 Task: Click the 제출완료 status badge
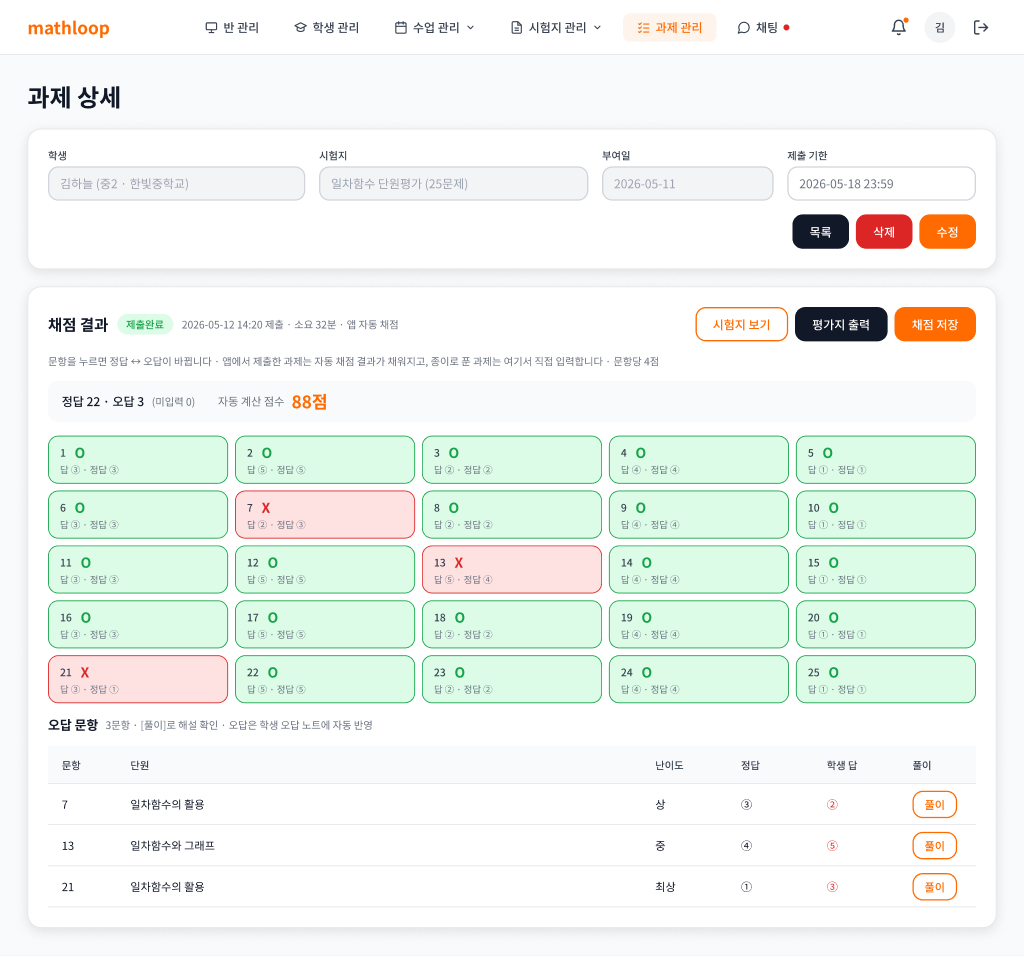point(145,325)
